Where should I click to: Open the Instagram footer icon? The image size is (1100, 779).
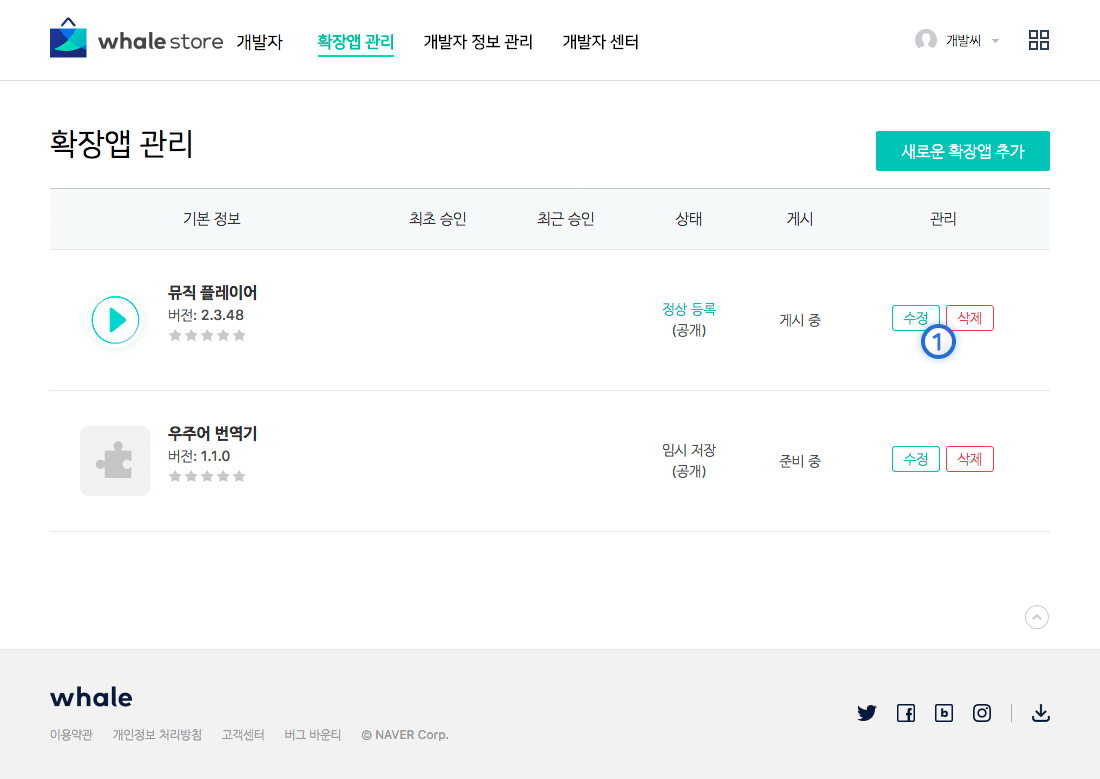point(982,713)
